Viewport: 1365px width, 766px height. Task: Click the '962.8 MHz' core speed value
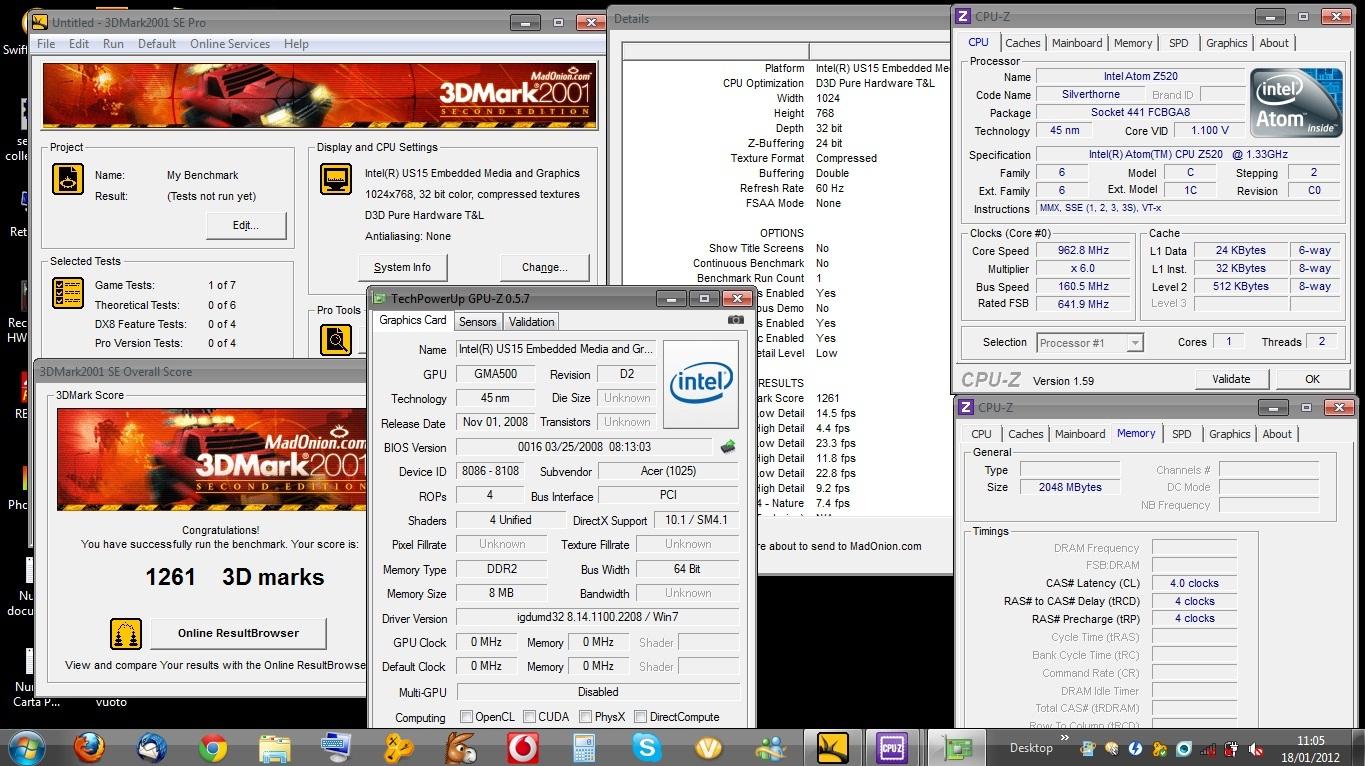point(1083,251)
